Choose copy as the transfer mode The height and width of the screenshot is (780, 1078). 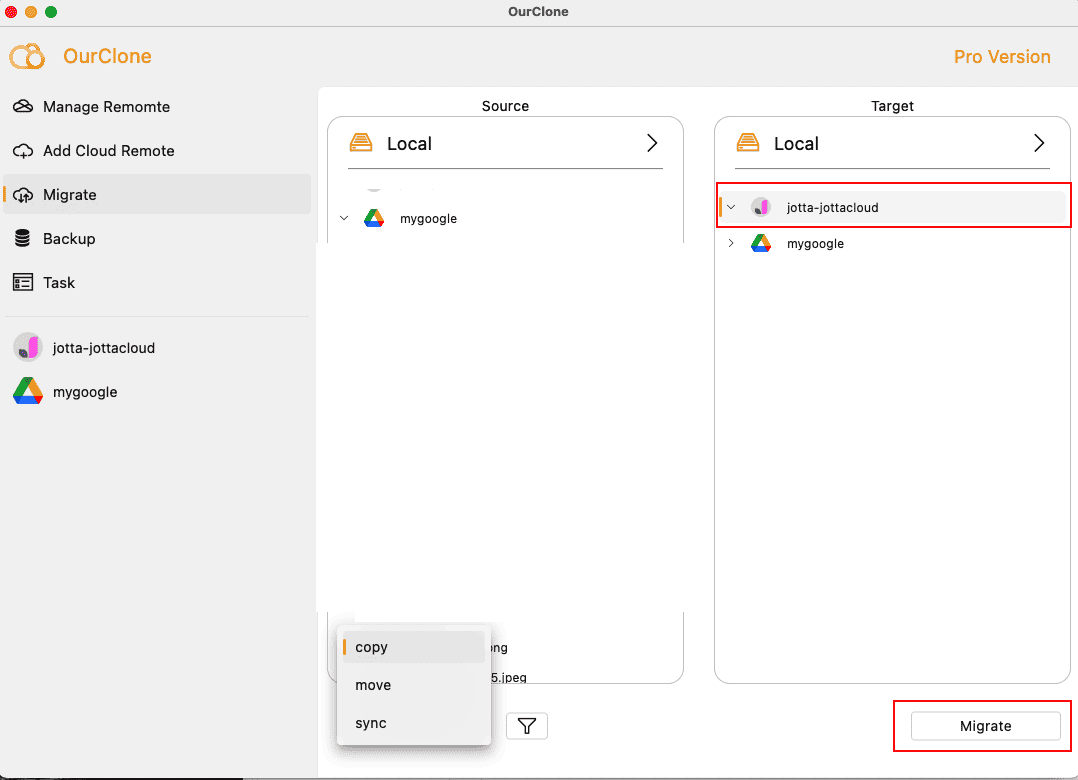point(371,647)
